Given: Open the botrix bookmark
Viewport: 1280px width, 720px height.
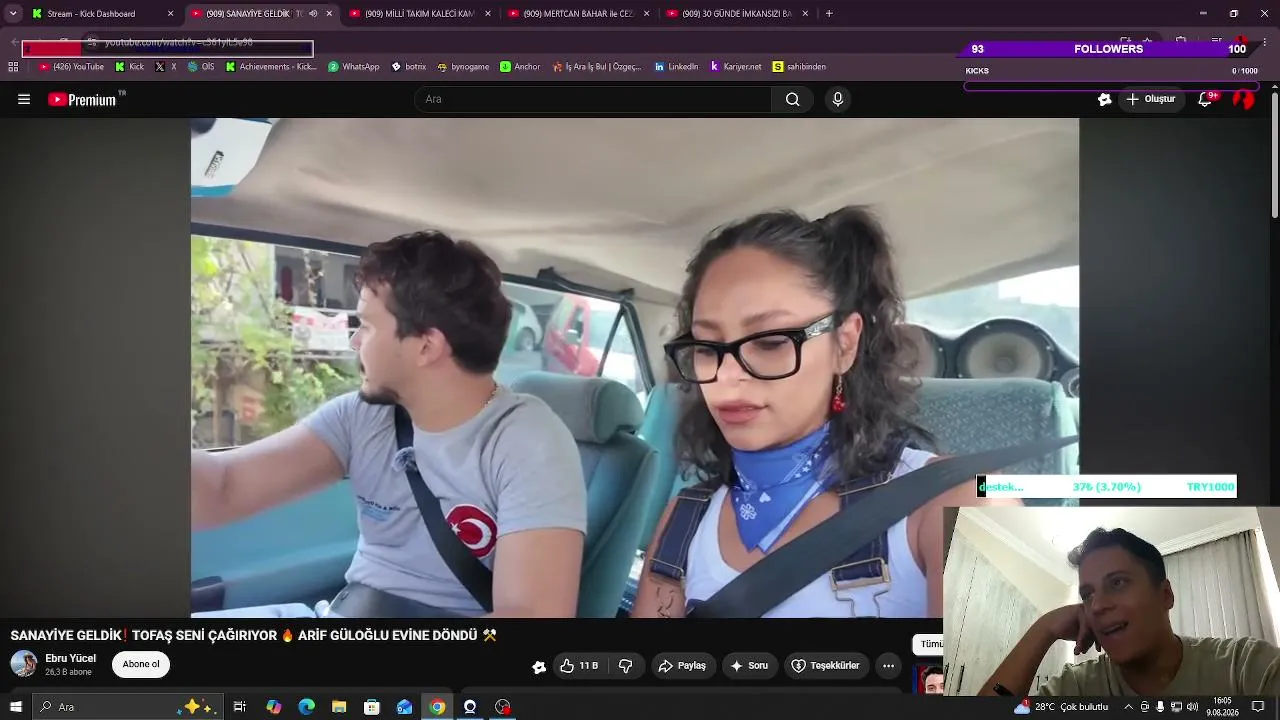Looking at the screenshot, I should (x=409, y=67).
